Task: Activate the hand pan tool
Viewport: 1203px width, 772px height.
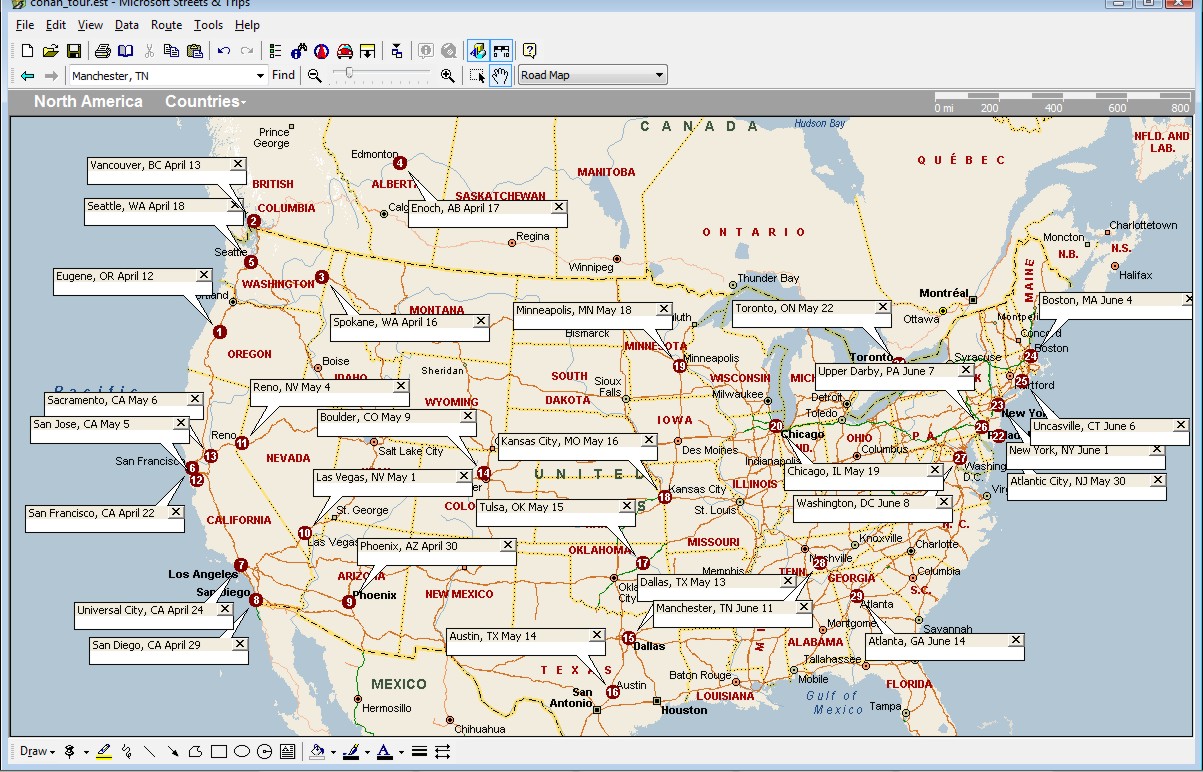Action: [500, 75]
